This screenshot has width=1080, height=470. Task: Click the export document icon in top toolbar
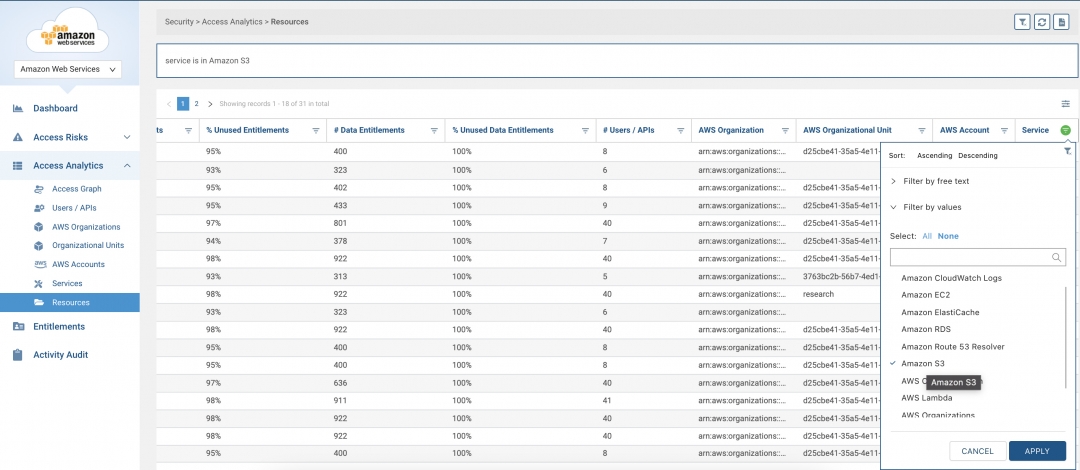point(1060,21)
